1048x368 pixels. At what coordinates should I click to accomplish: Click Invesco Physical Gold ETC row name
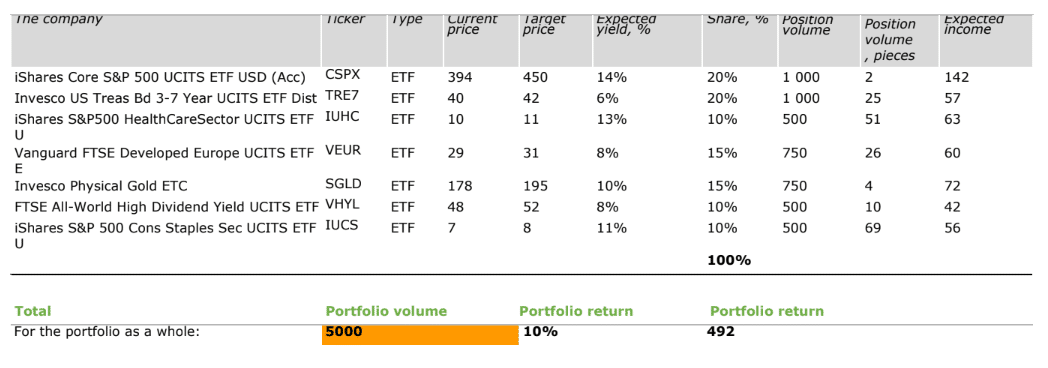tap(102, 186)
